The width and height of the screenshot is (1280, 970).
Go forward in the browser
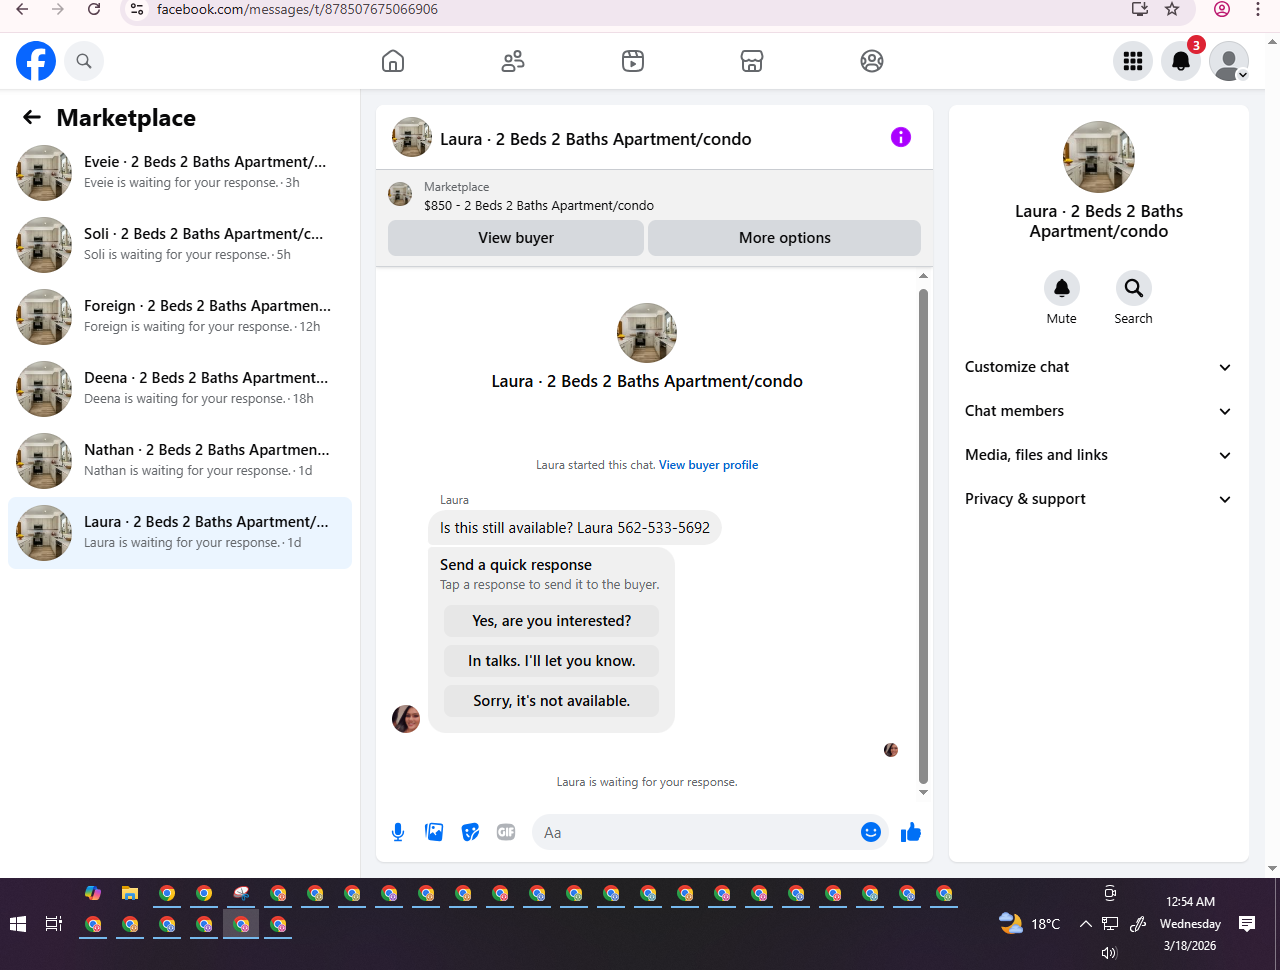(x=58, y=9)
